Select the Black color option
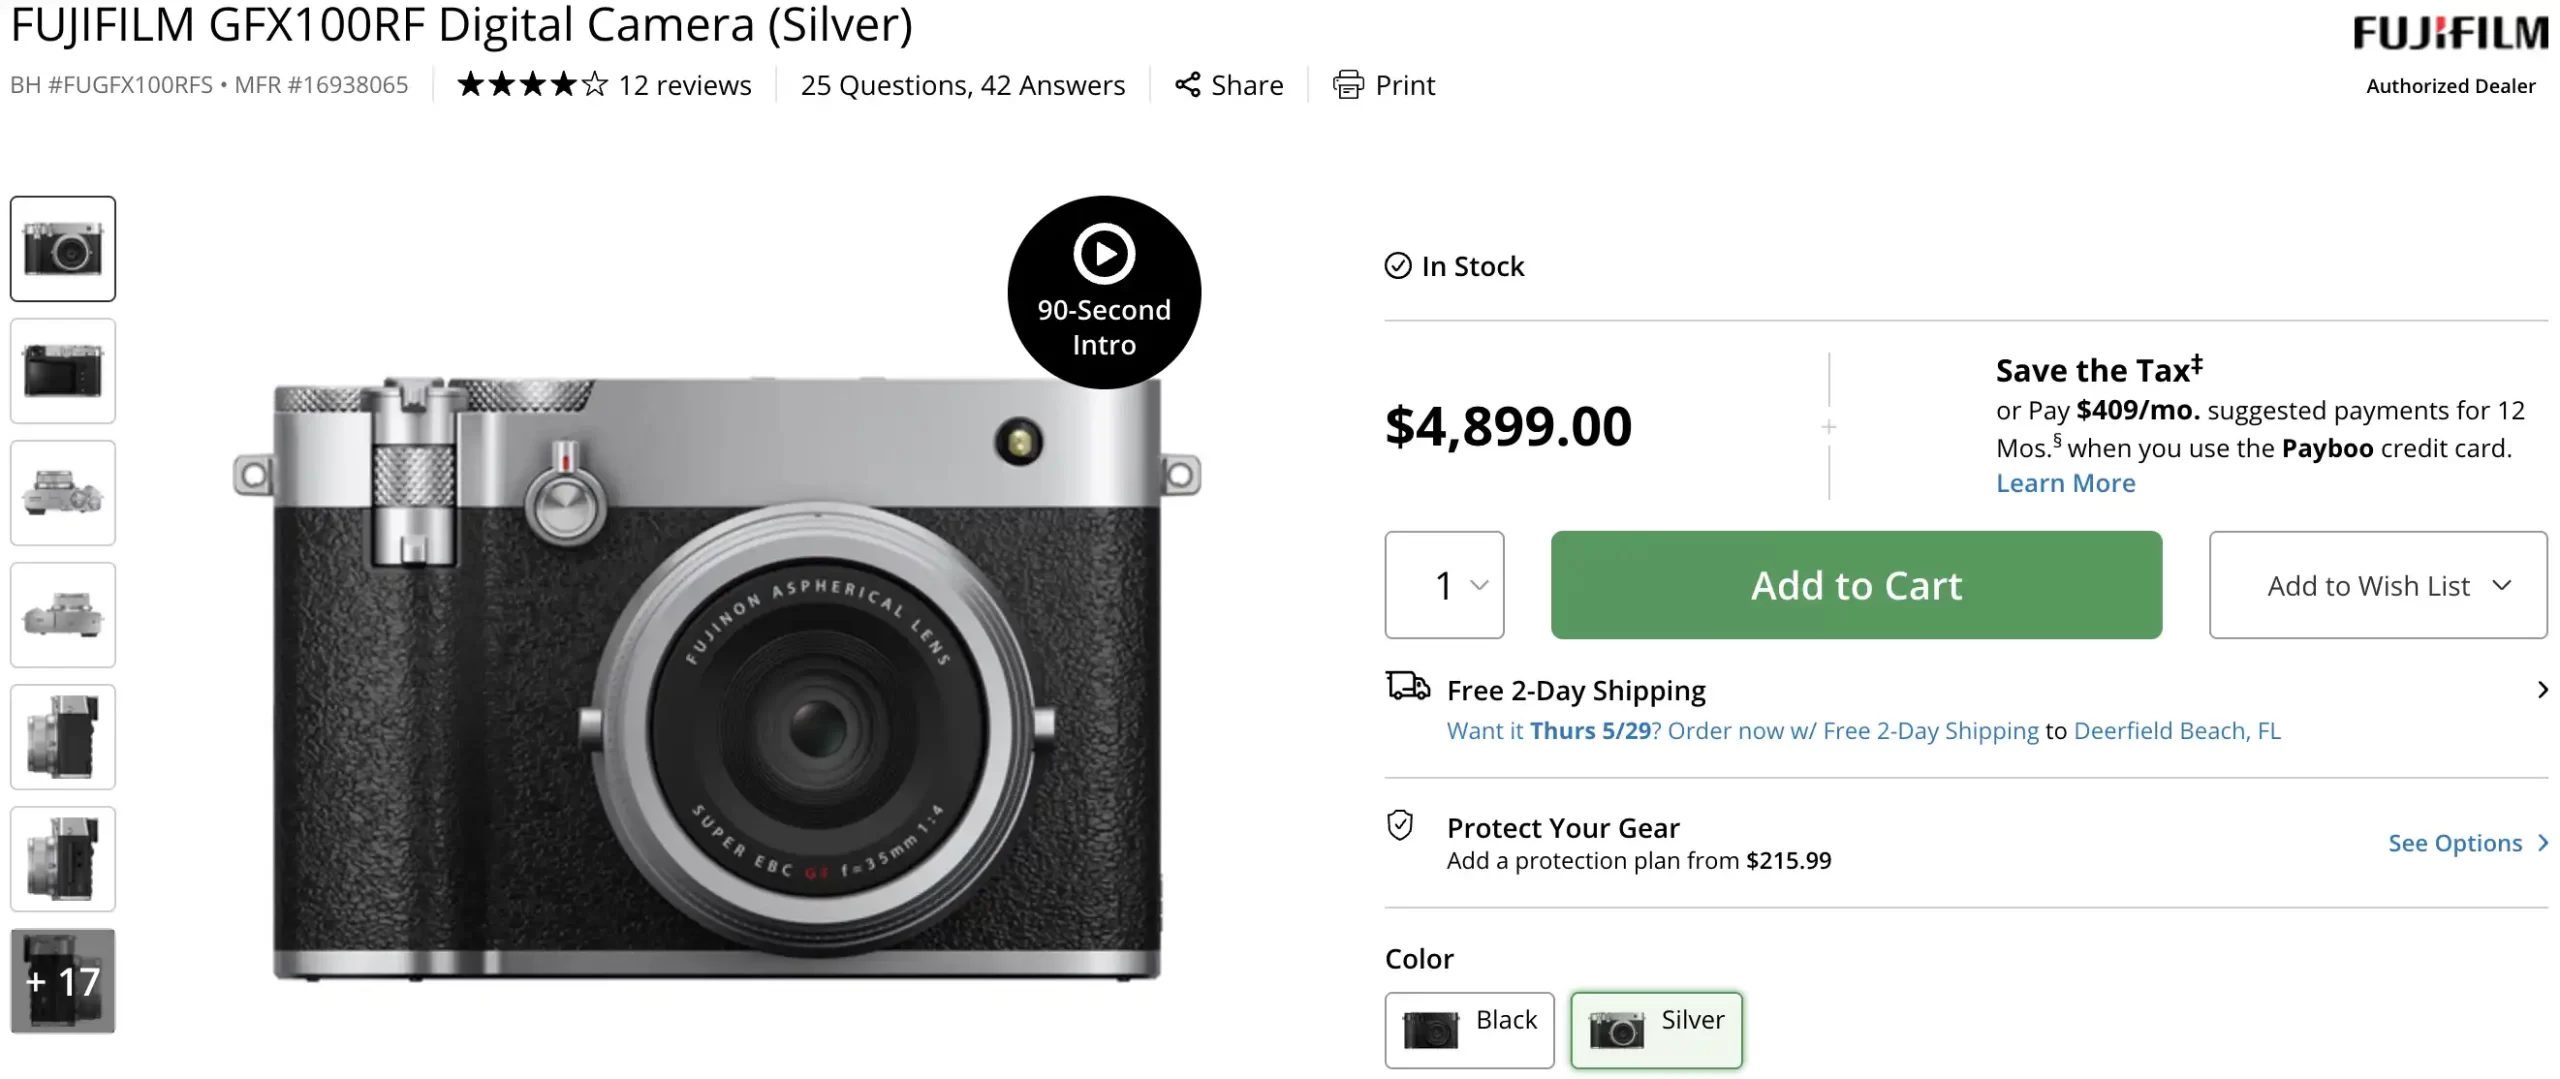This screenshot has height=1079, width=2560. [x=1468, y=1029]
